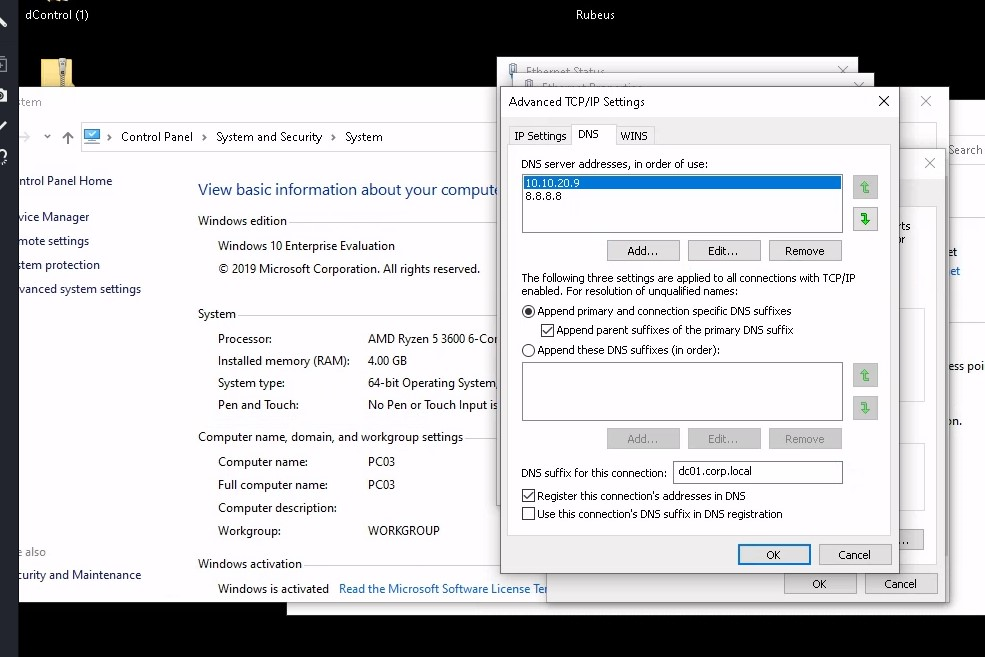985x657 pixels.
Task: Open the recent locations dropdown in address bar
Action: [x=46, y=137]
